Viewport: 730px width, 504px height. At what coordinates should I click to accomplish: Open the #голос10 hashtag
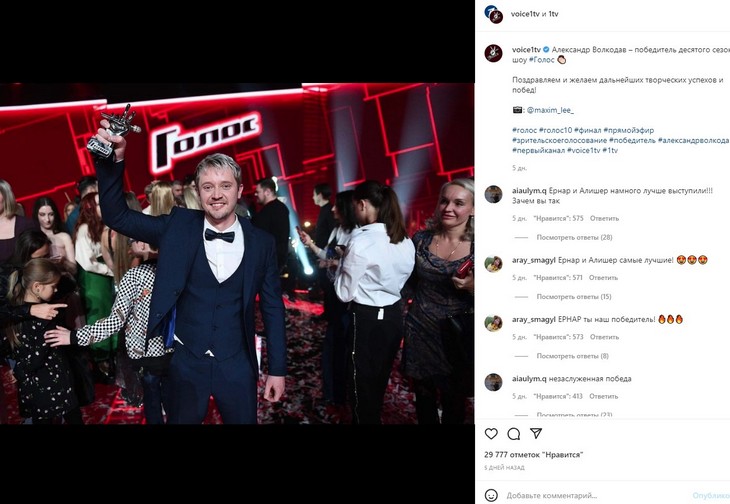(555, 130)
